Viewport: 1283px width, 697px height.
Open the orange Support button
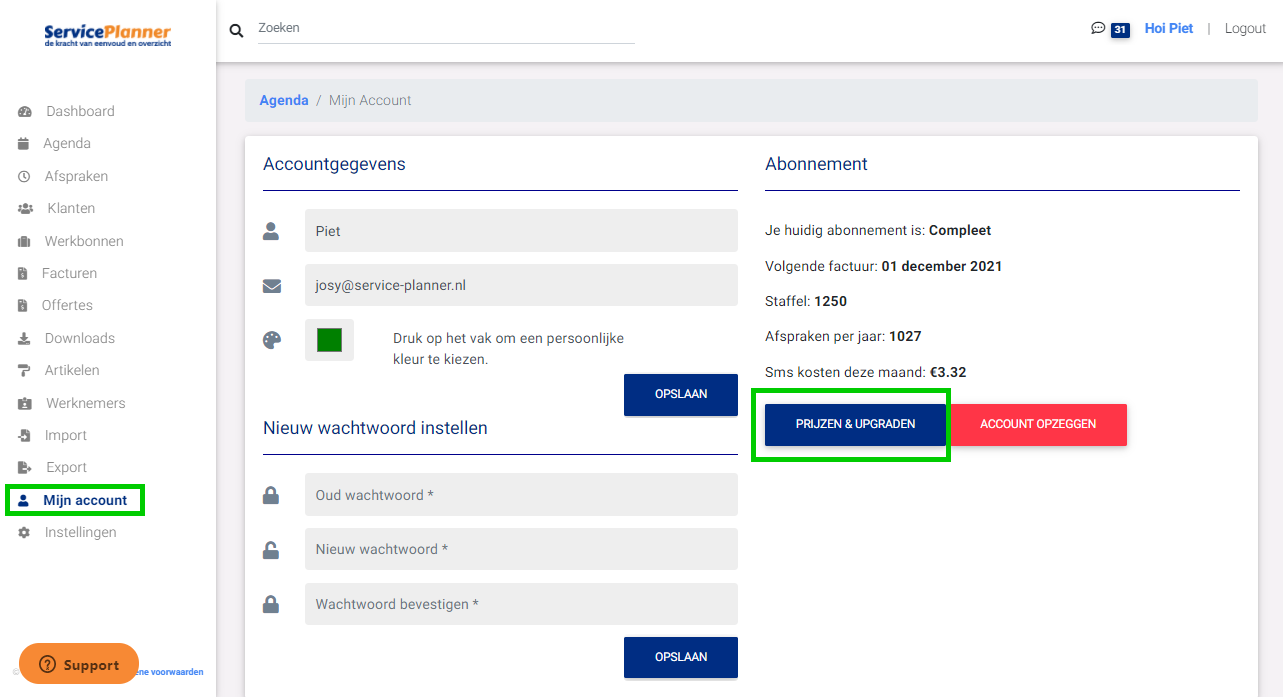pos(79,664)
